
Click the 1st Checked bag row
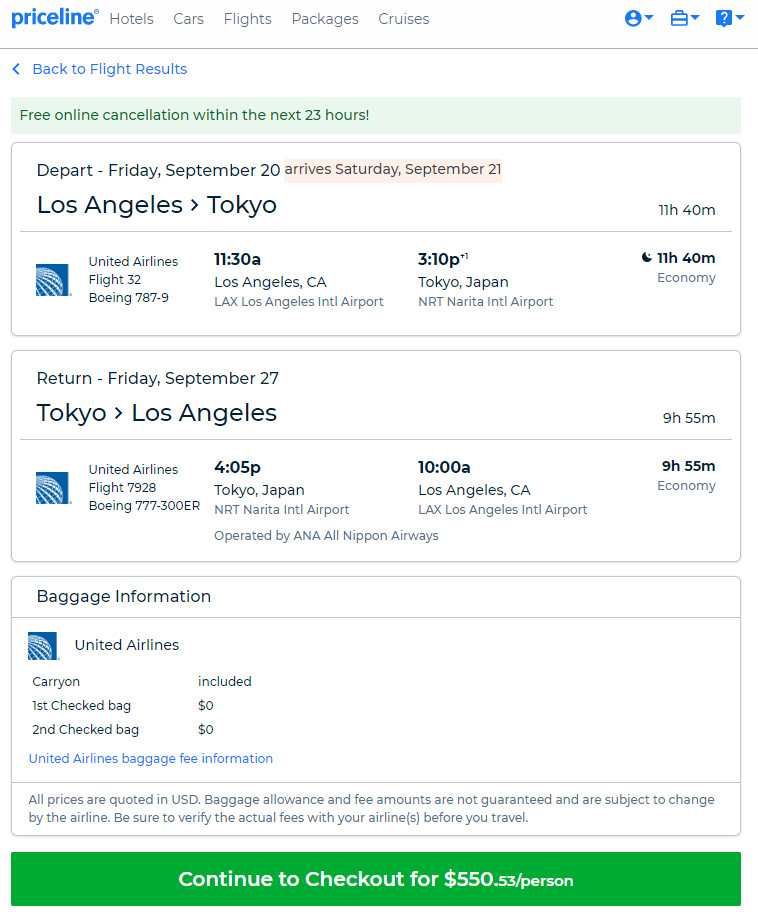click(122, 705)
